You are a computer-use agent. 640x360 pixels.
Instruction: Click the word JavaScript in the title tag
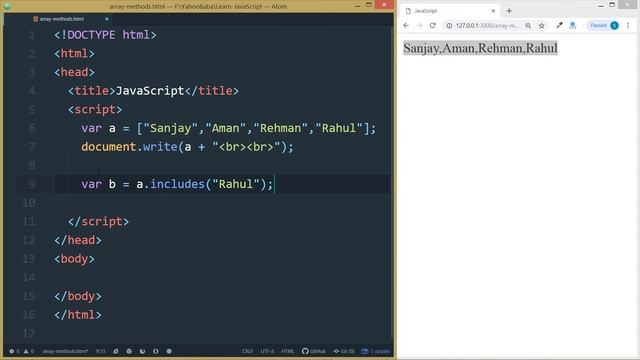150,91
